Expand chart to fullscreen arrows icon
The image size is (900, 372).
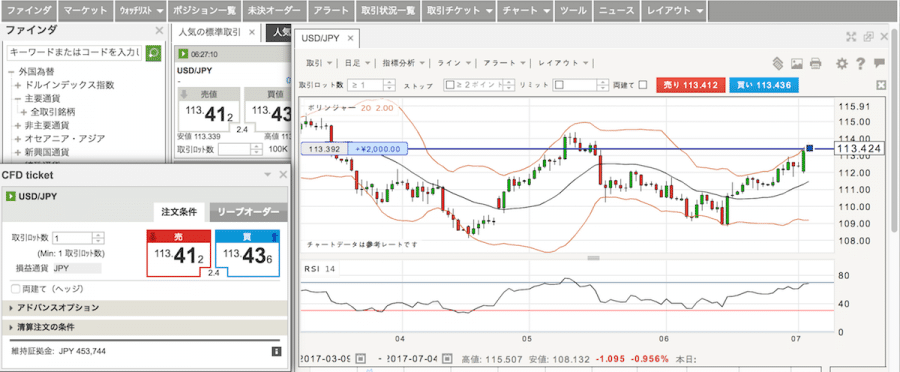[x=851, y=37]
